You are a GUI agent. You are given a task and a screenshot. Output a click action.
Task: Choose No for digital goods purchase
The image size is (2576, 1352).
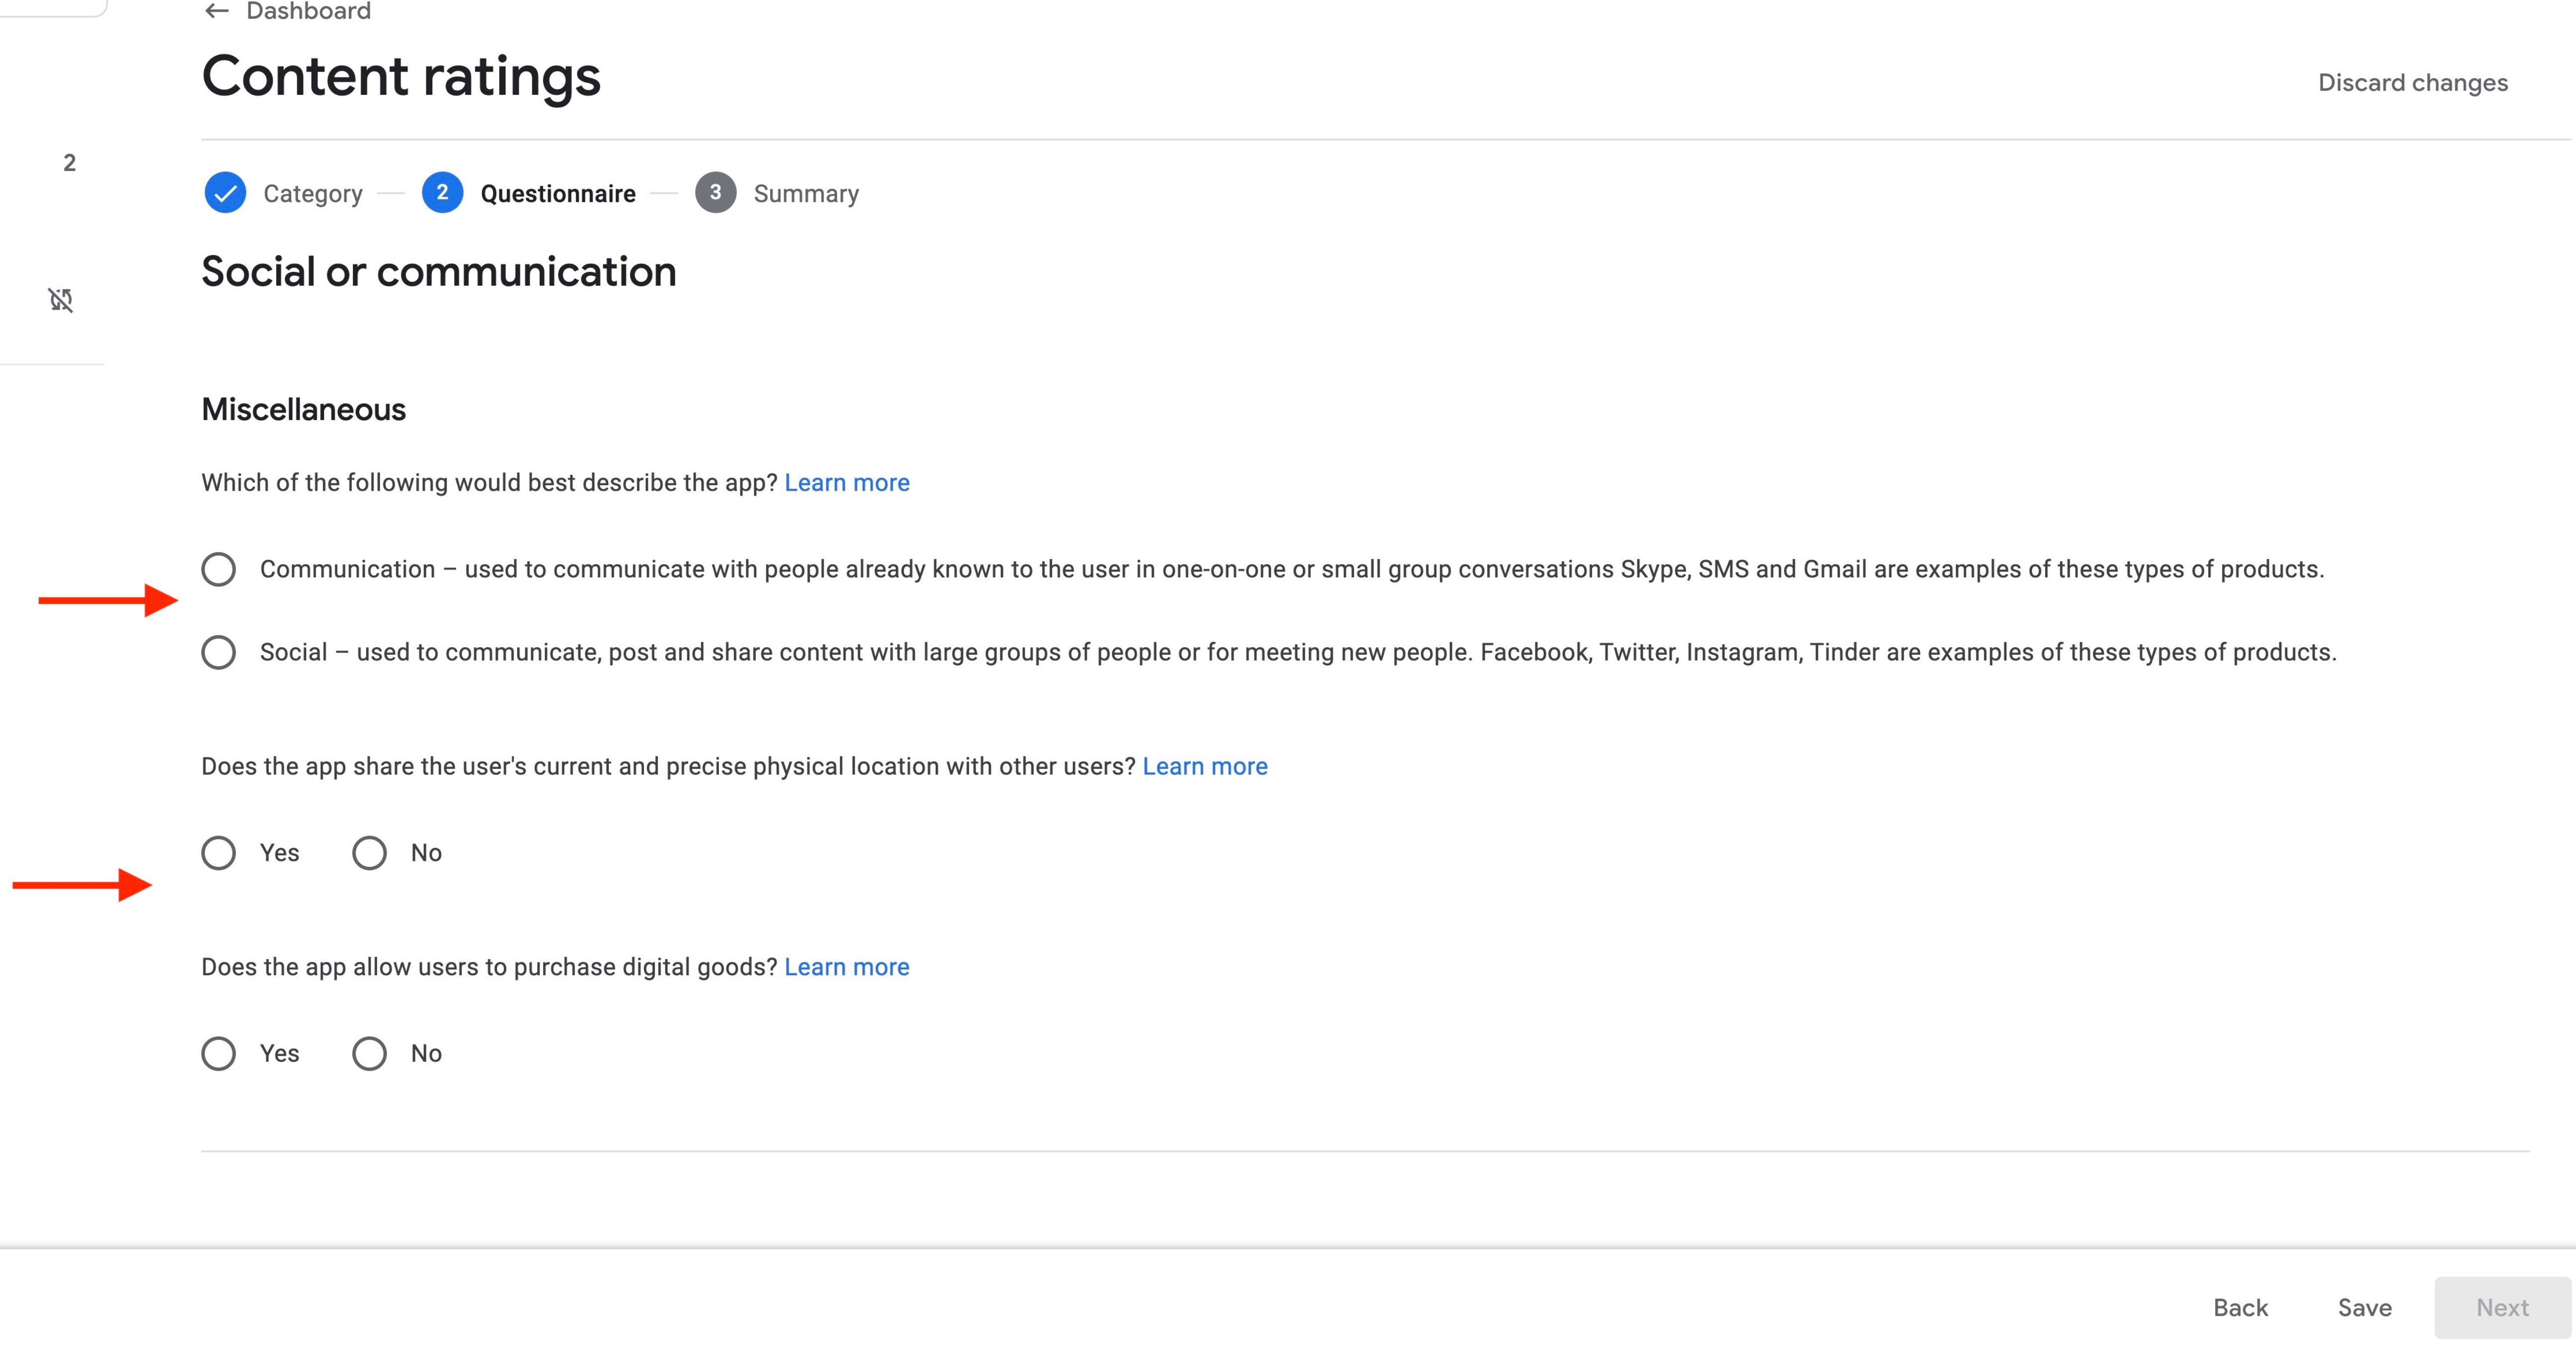click(x=369, y=1053)
